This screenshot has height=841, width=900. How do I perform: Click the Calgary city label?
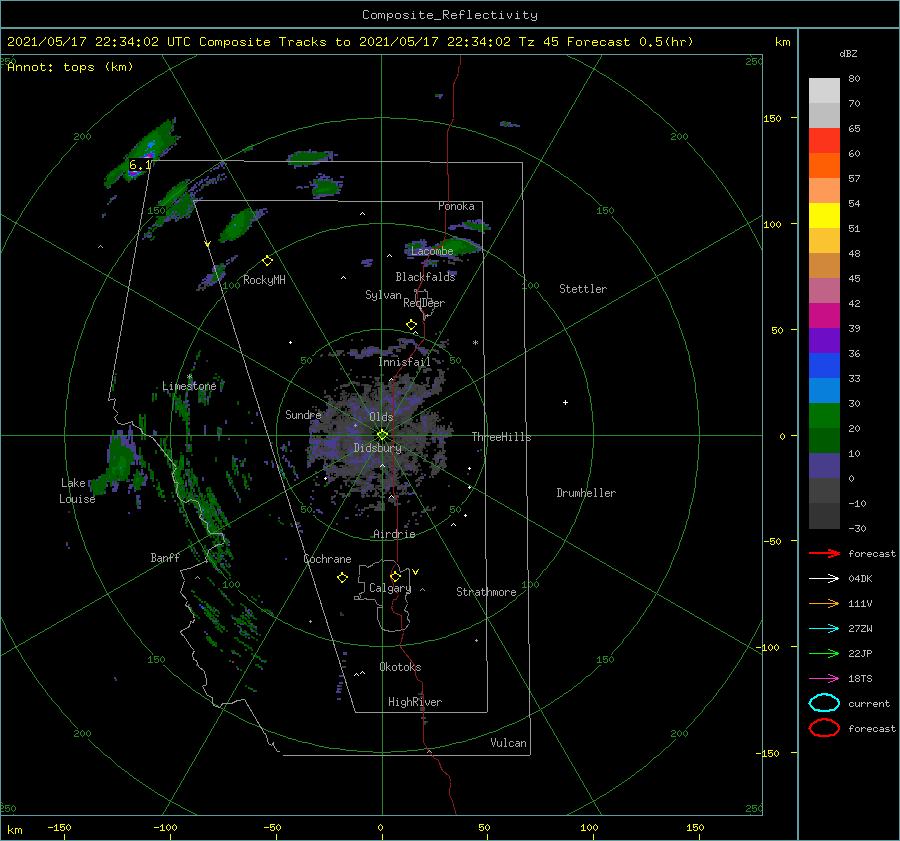tap(390, 588)
